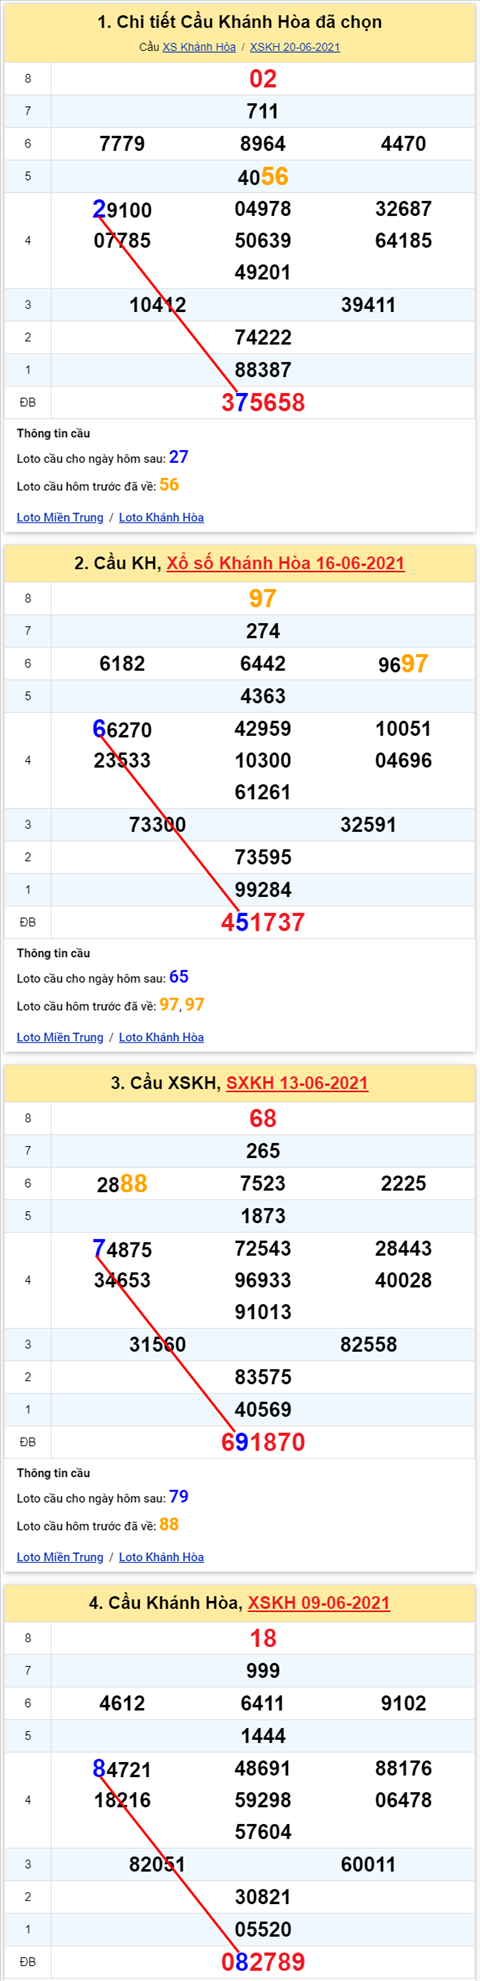Click the orange loto number 88 in info
Screen dimensions: 480x1981
pyautogui.click(x=169, y=1525)
